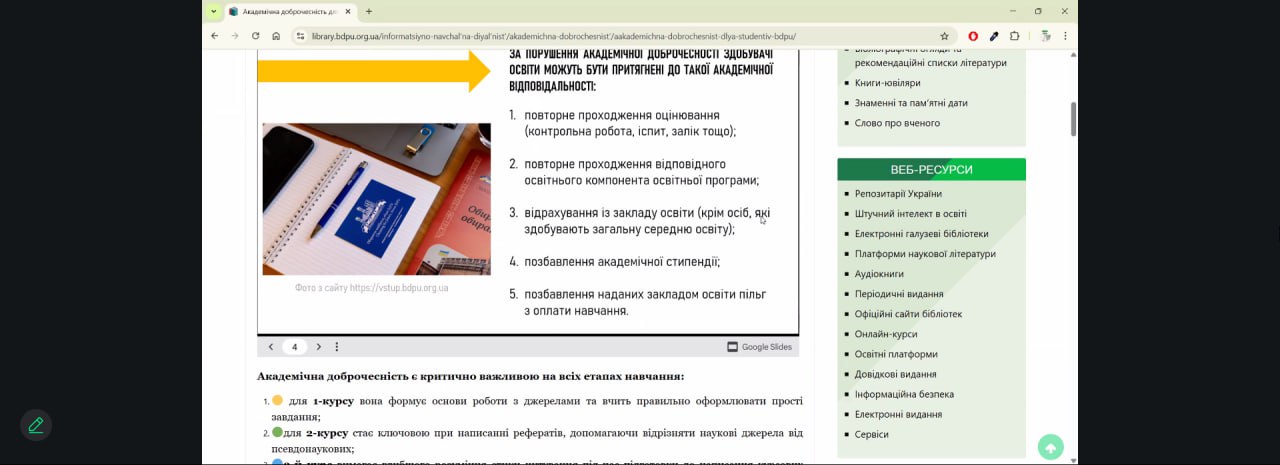Open the slide options three-dot menu

coord(337,347)
